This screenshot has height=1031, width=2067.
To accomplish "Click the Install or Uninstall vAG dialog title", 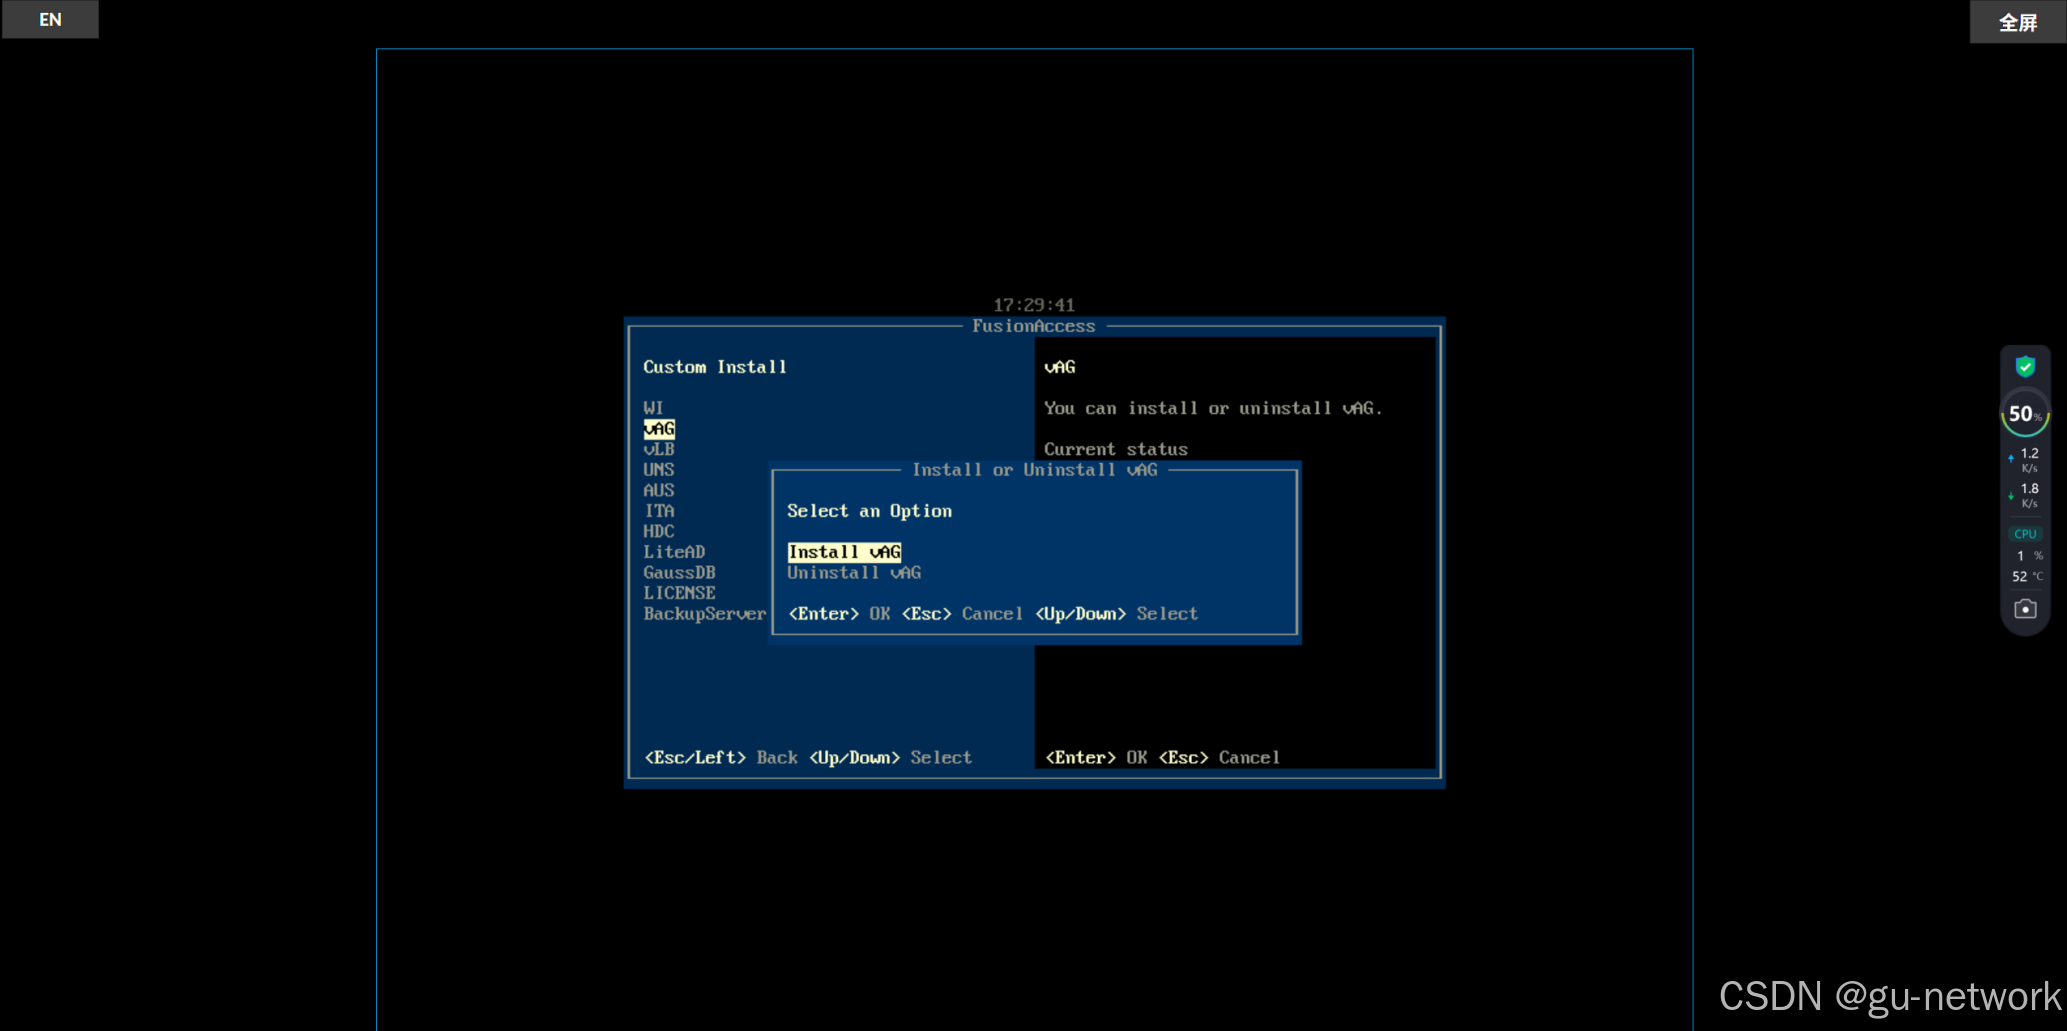I will point(1034,470).
